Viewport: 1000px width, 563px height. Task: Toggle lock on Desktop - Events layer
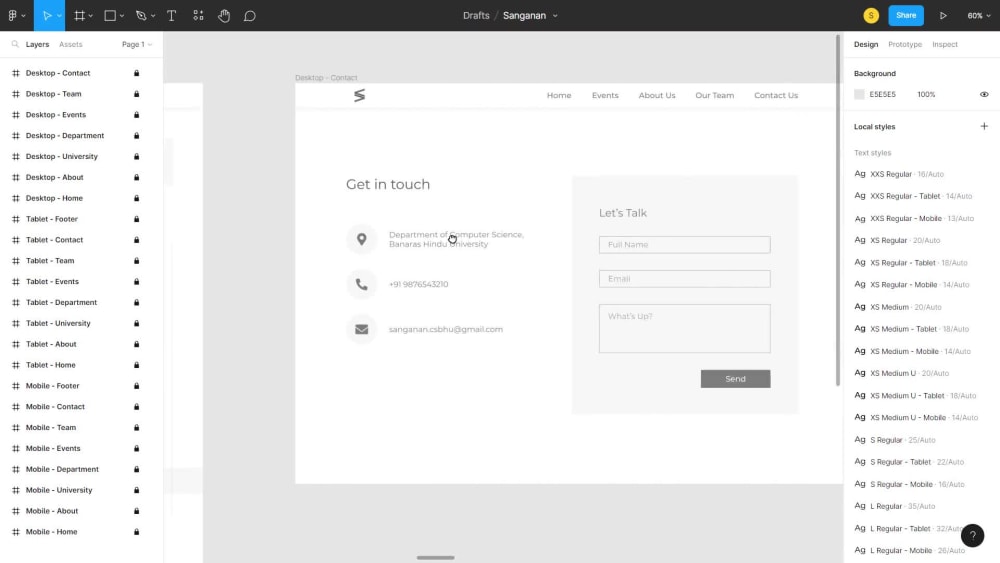click(136, 115)
